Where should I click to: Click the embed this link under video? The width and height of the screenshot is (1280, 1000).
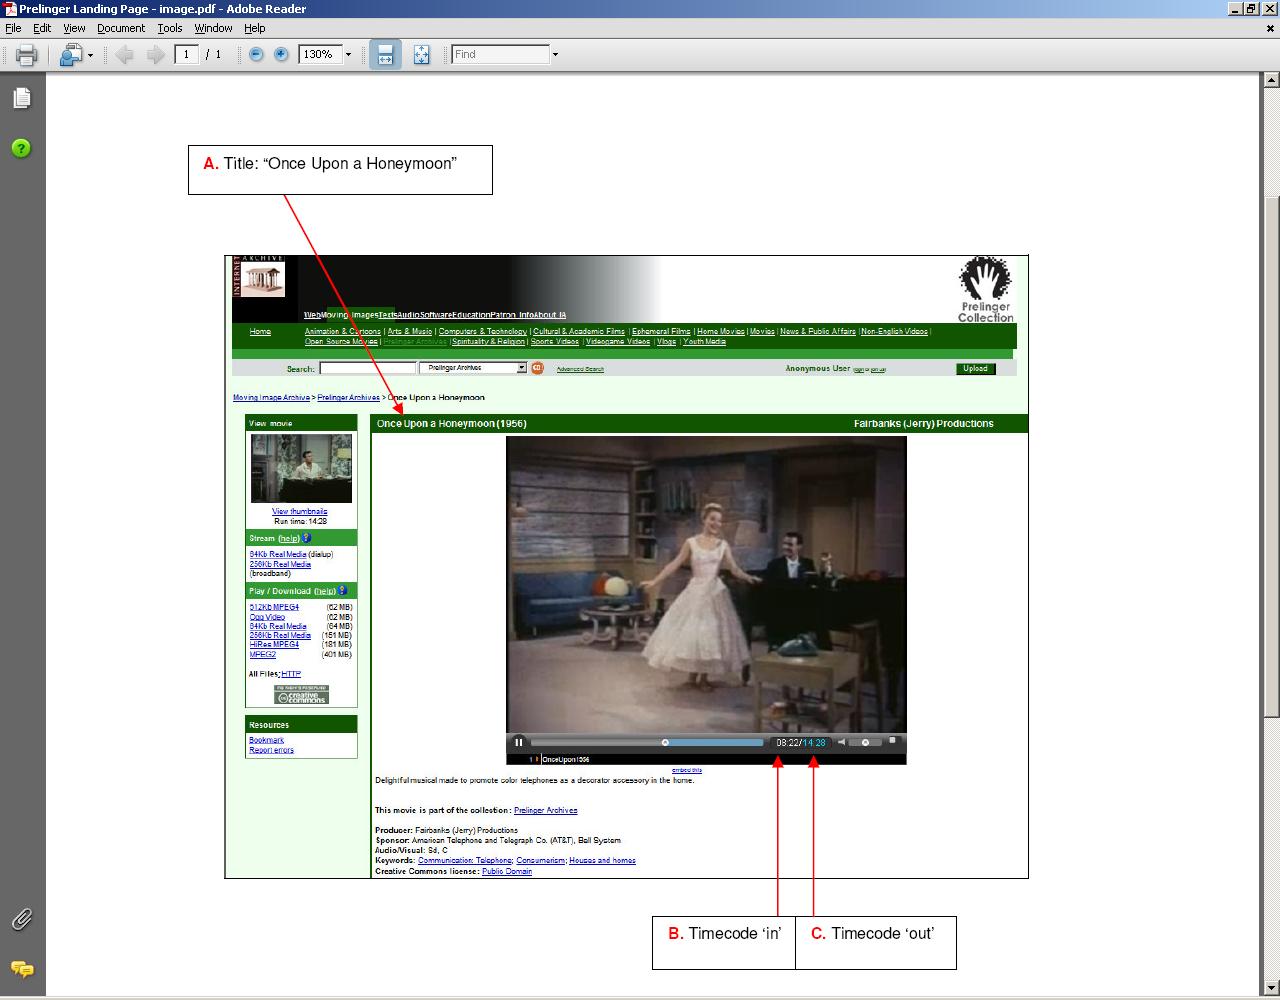(x=687, y=770)
